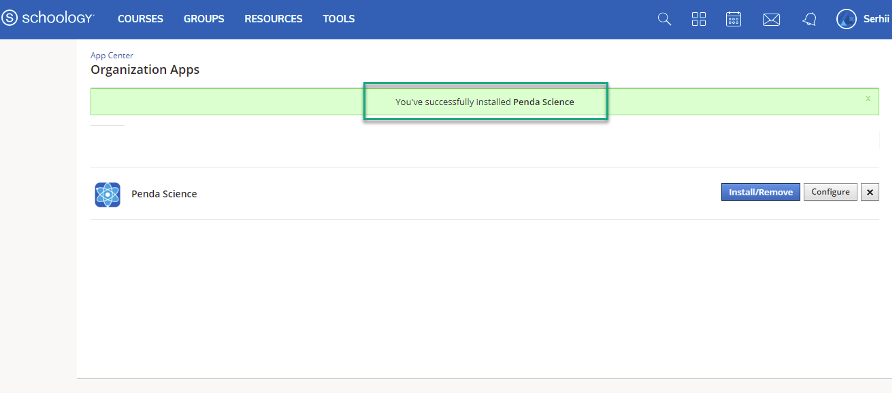Image resolution: width=892 pixels, height=393 pixels.
Task: Click the Install/Remove button
Action: click(761, 192)
